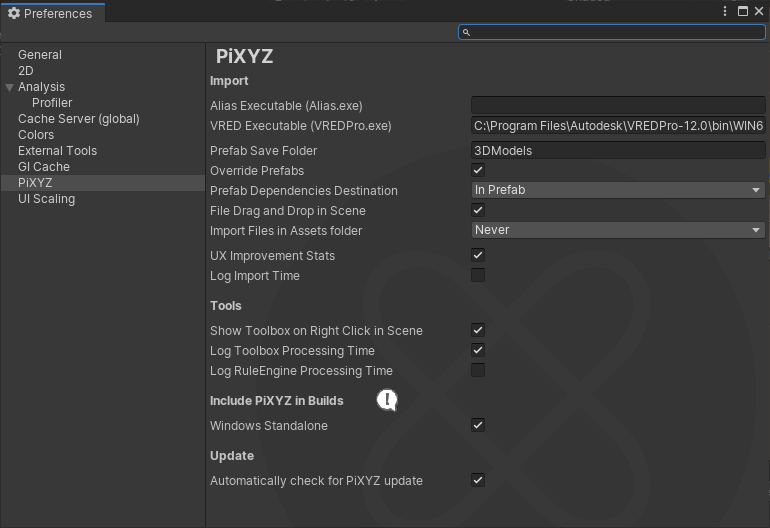Click the PiXYZ page title
Viewport: 770px width, 528px height.
pos(244,56)
